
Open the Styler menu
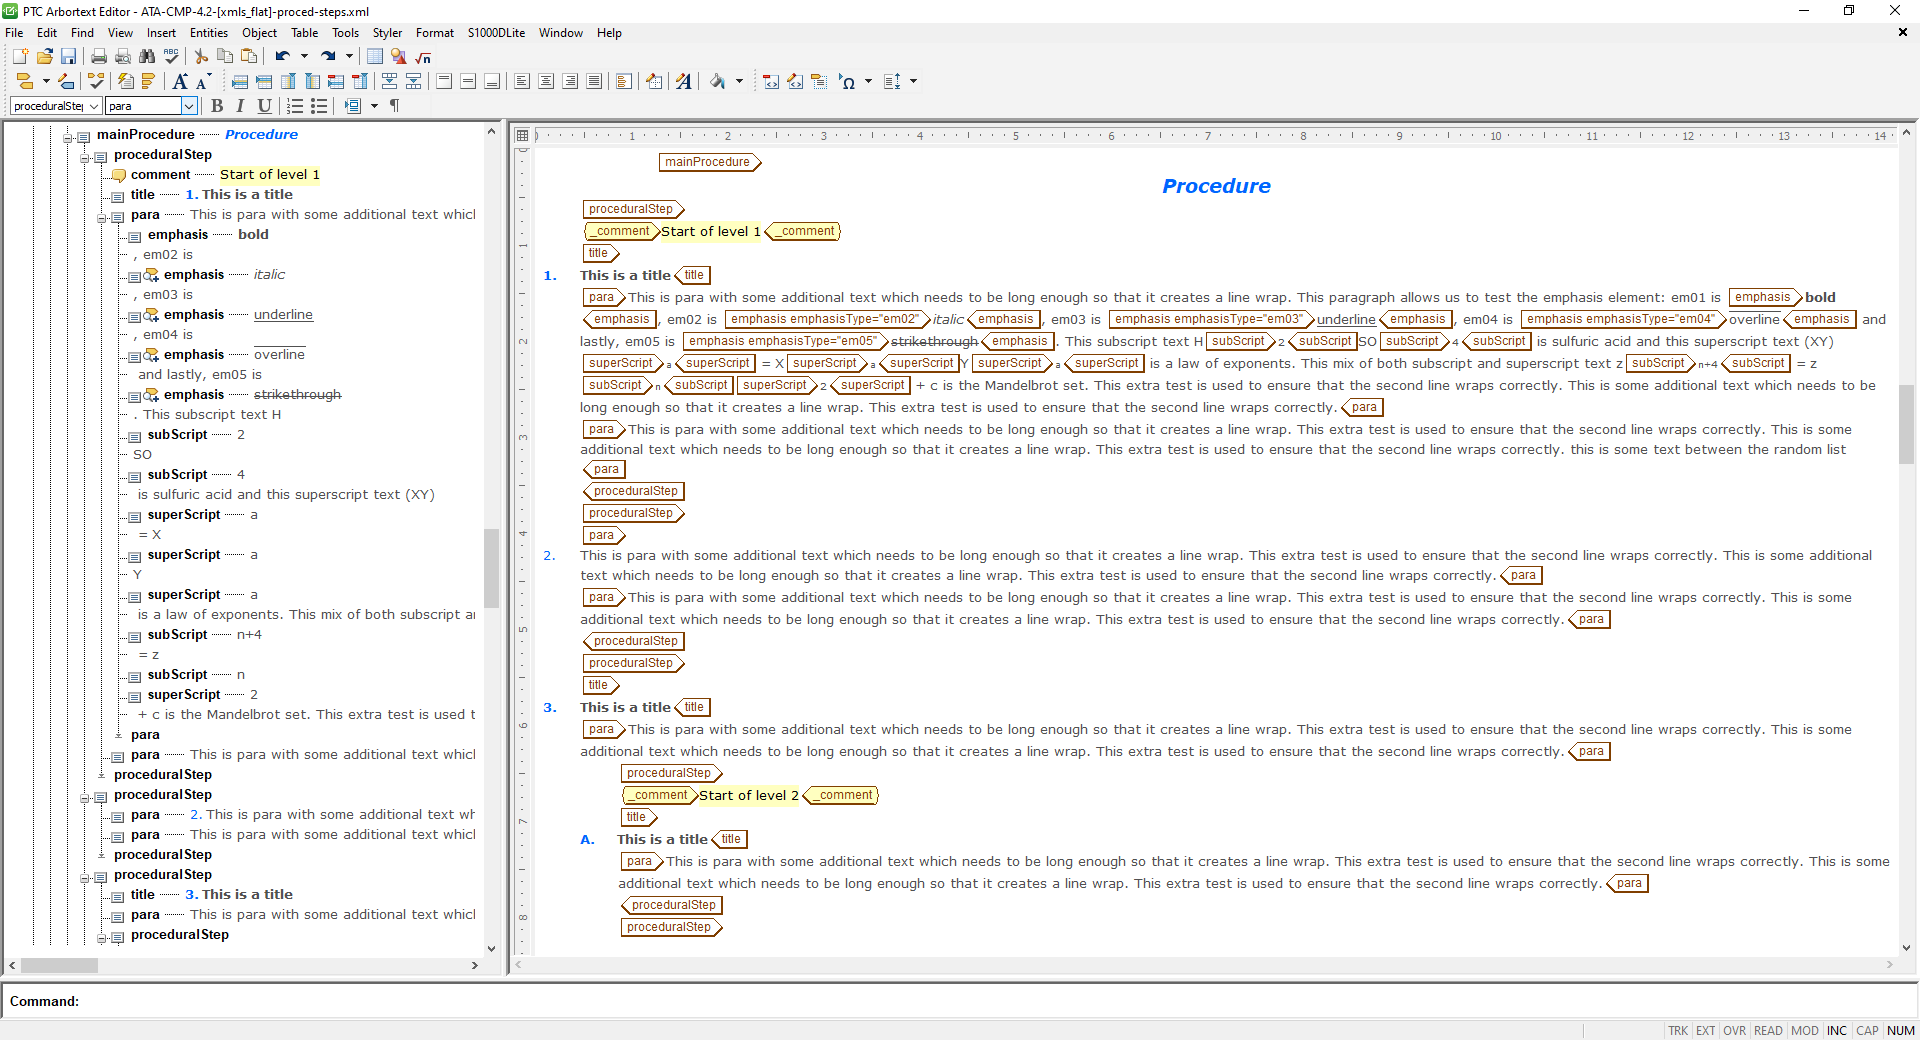pos(387,32)
